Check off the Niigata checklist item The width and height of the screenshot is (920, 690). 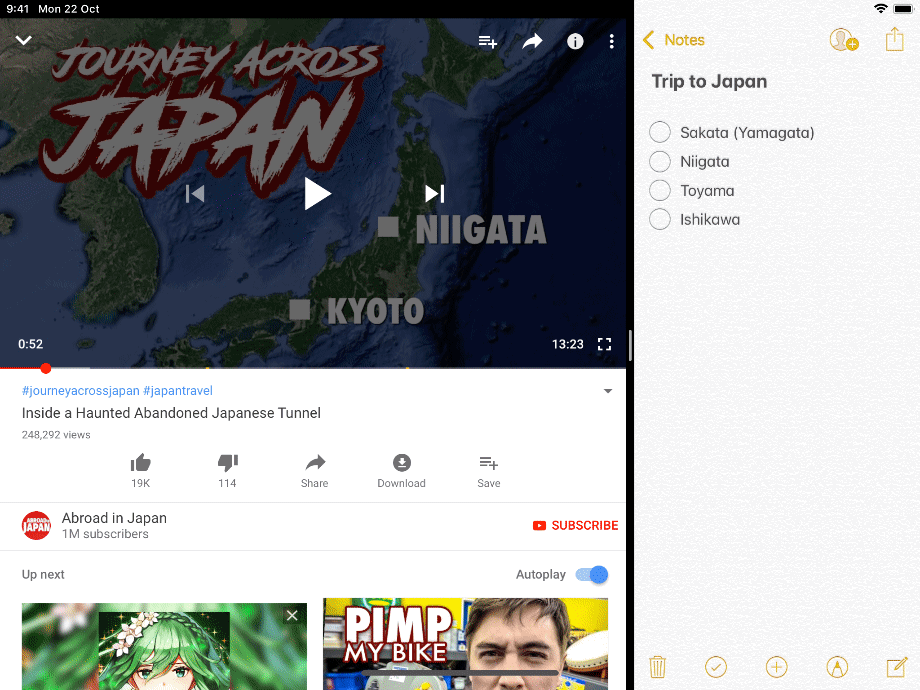(660, 162)
